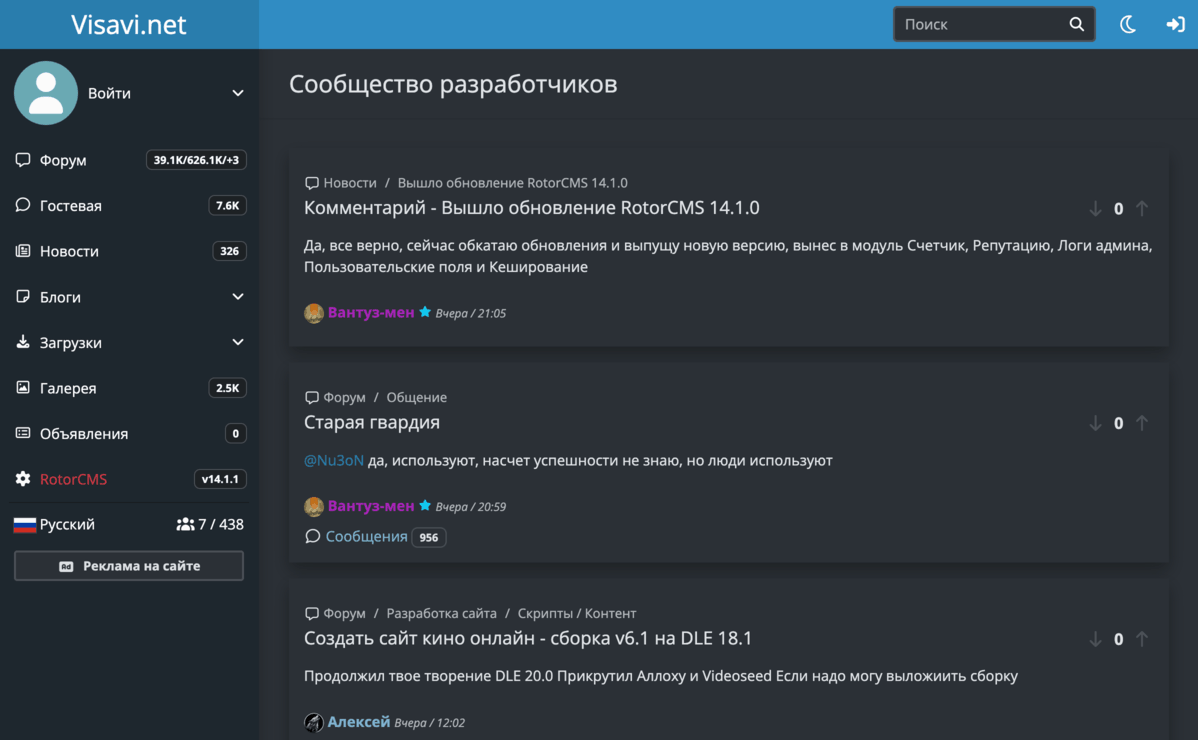The width and height of the screenshot is (1198, 740).
Task: Click inside the Поиск search field
Action: pos(982,24)
